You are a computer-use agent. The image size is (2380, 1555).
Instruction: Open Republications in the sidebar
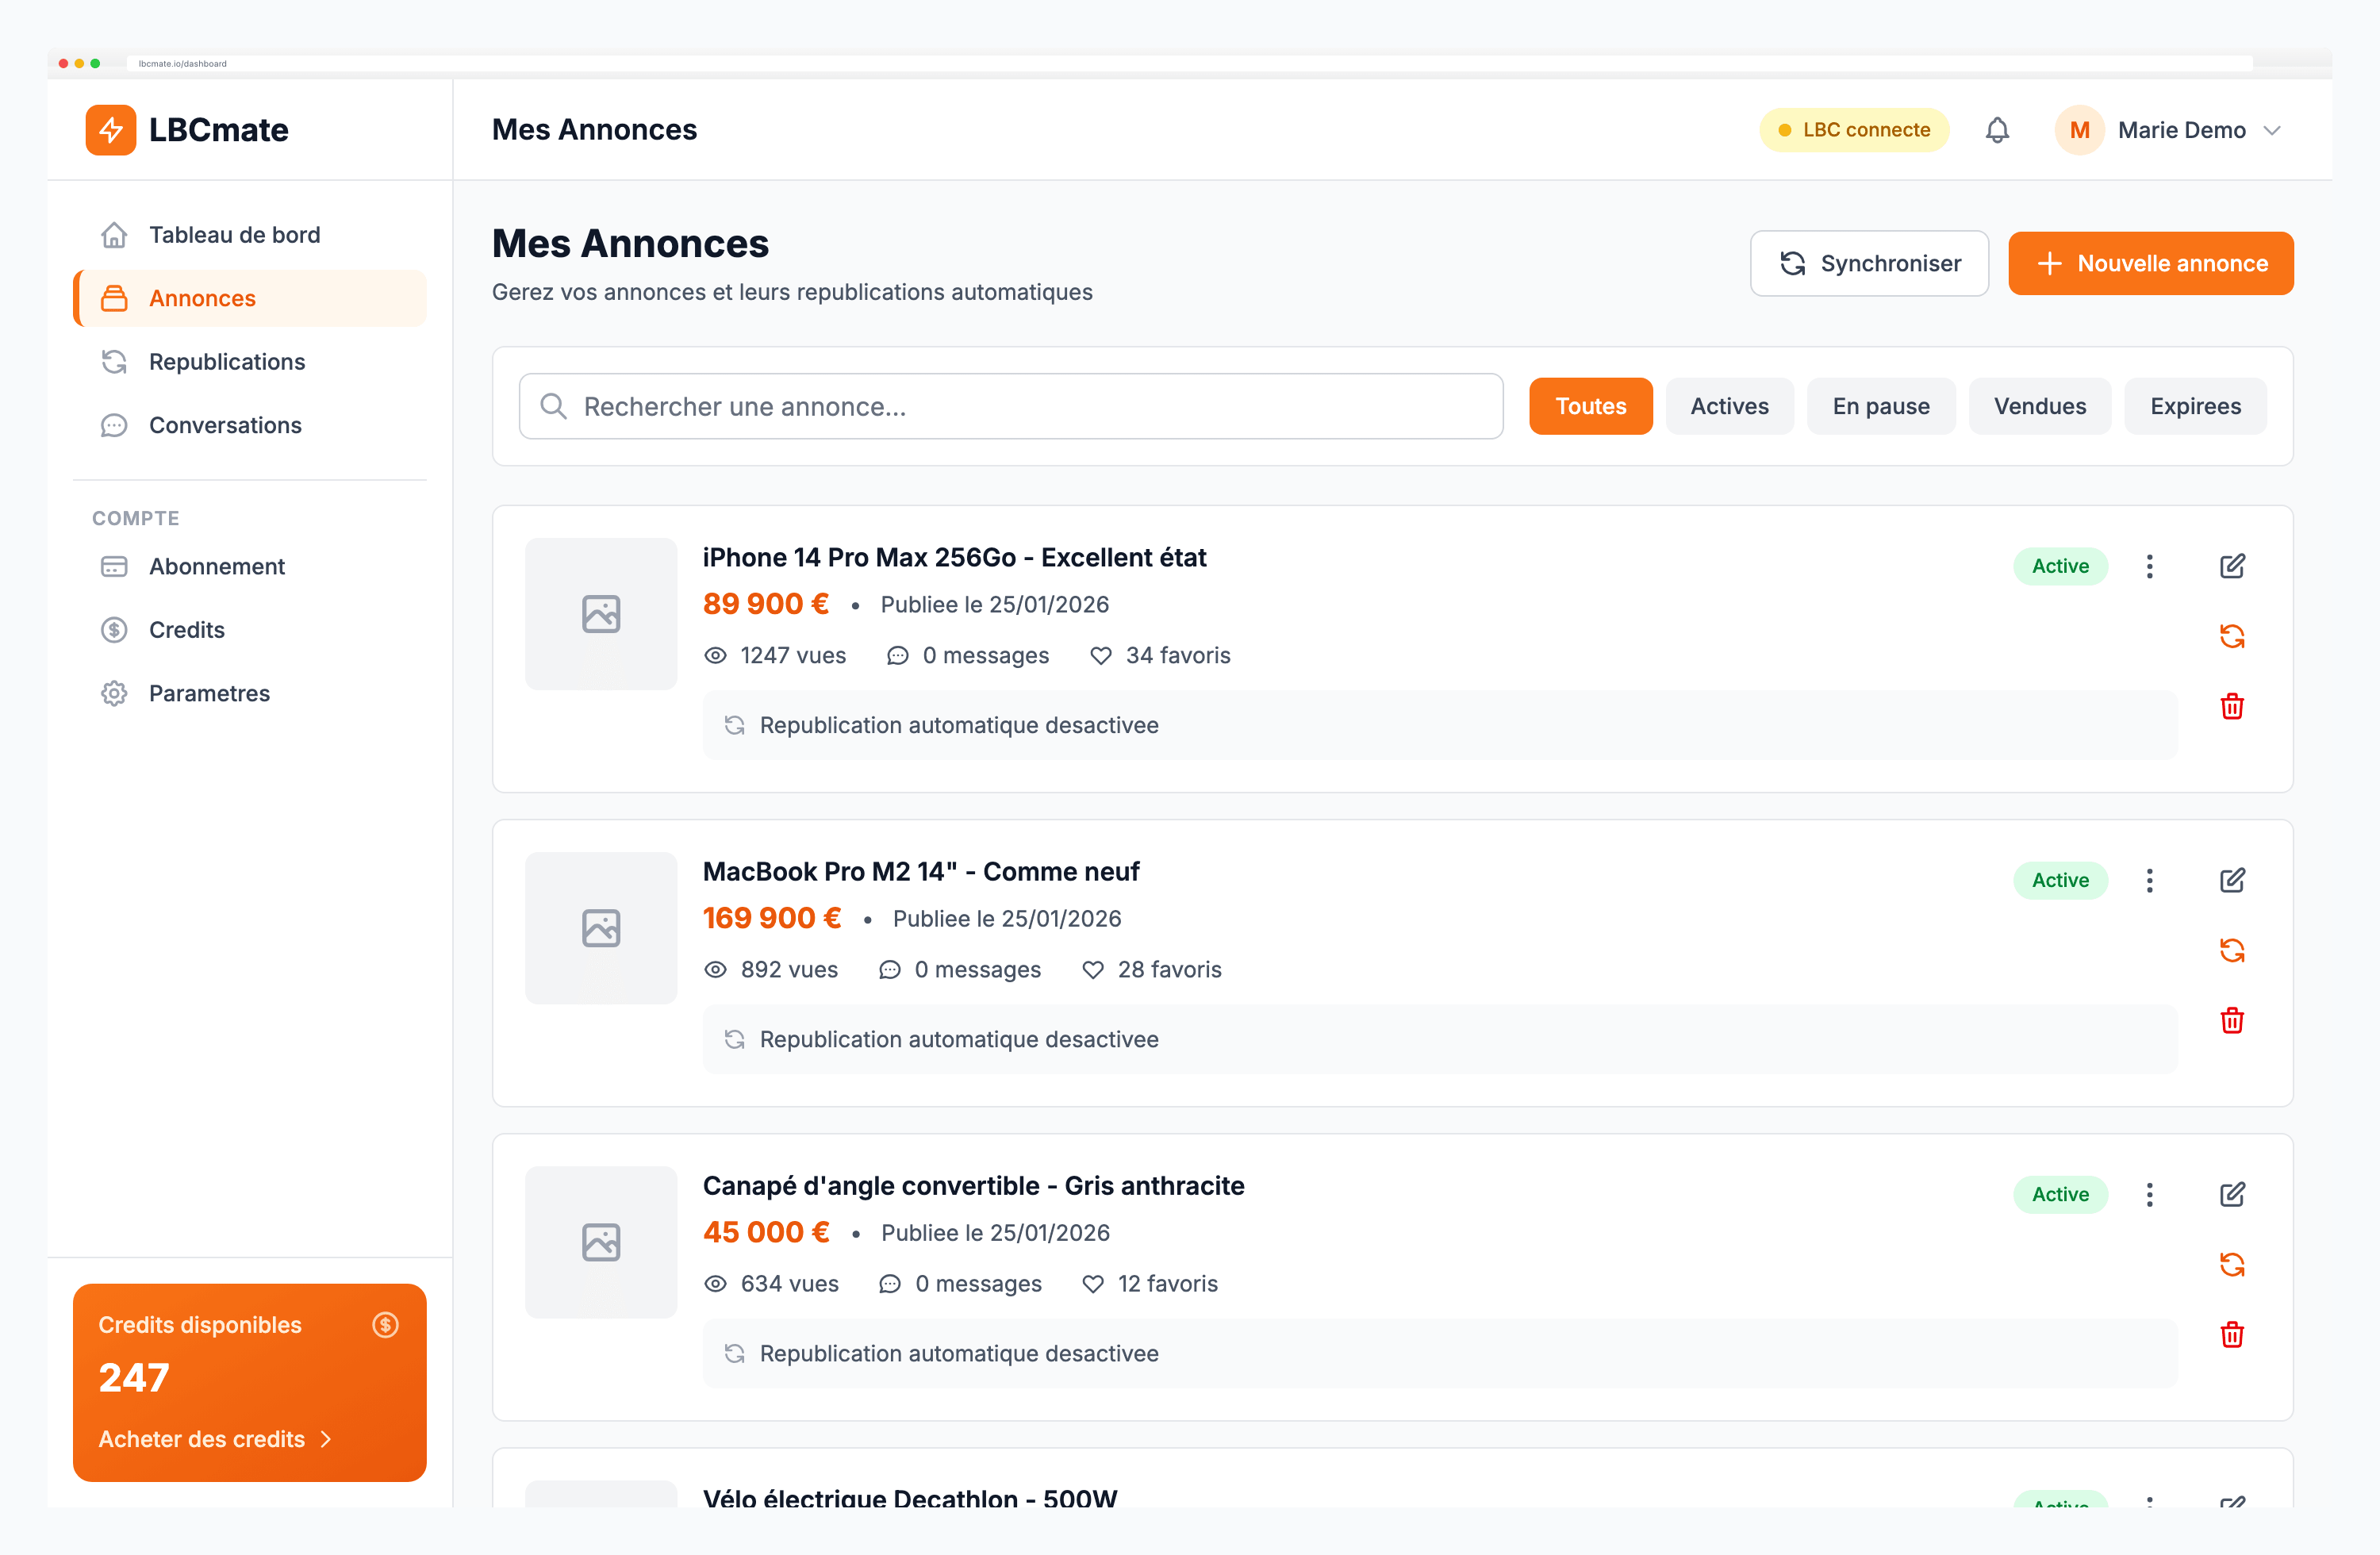coord(227,362)
